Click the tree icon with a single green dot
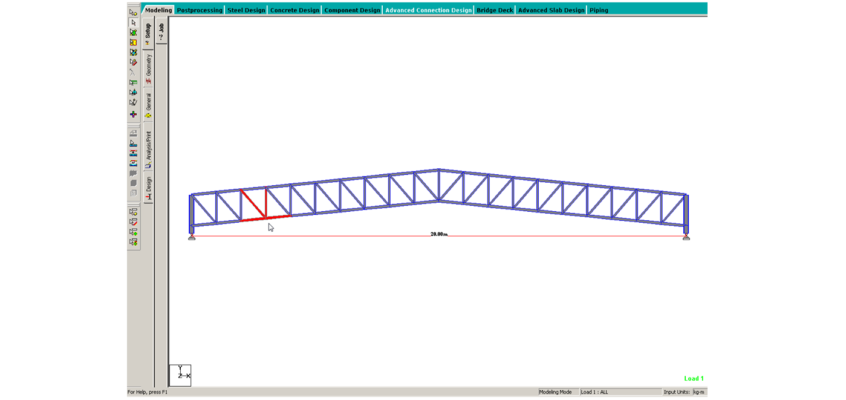 [x=133, y=232]
